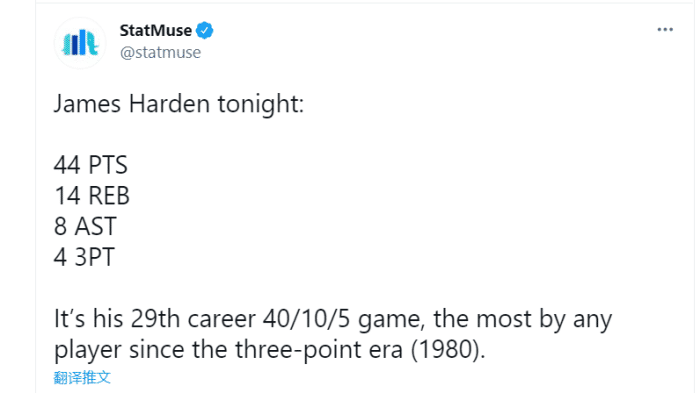
Task: Click the '8 AST' stat line
Action: pos(85,226)
